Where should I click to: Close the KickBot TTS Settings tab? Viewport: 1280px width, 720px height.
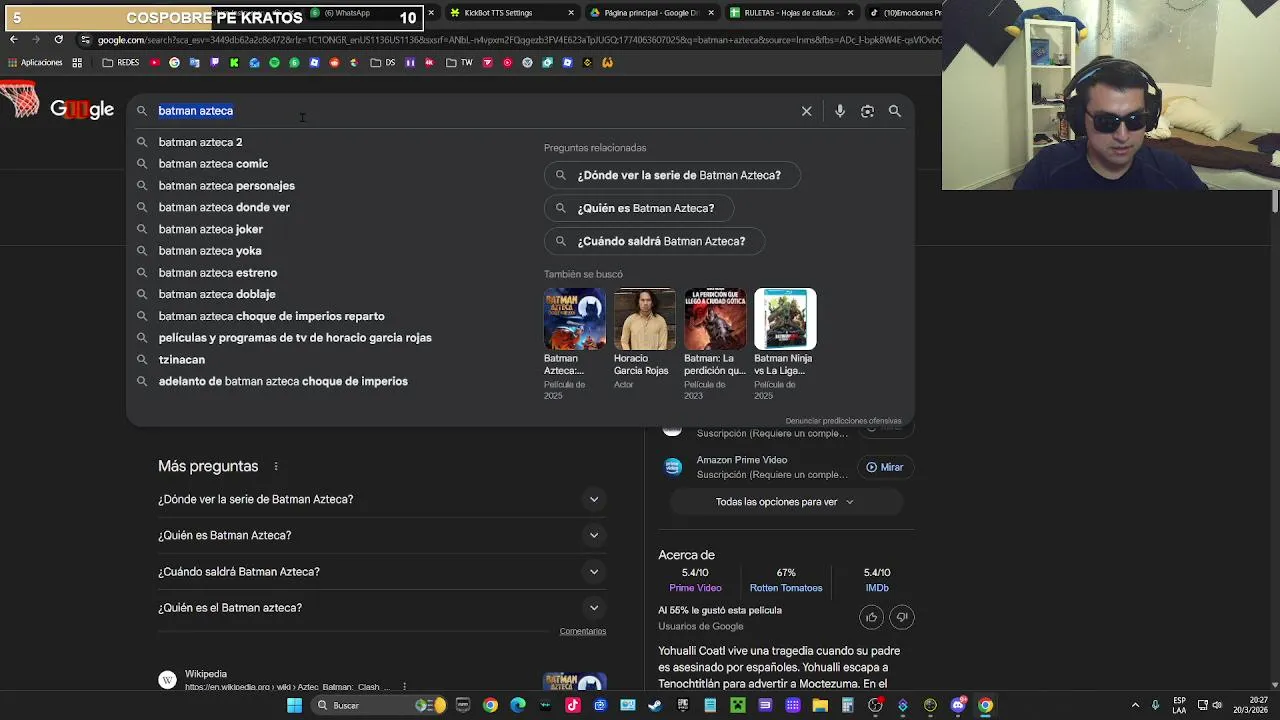coord(571,13)
